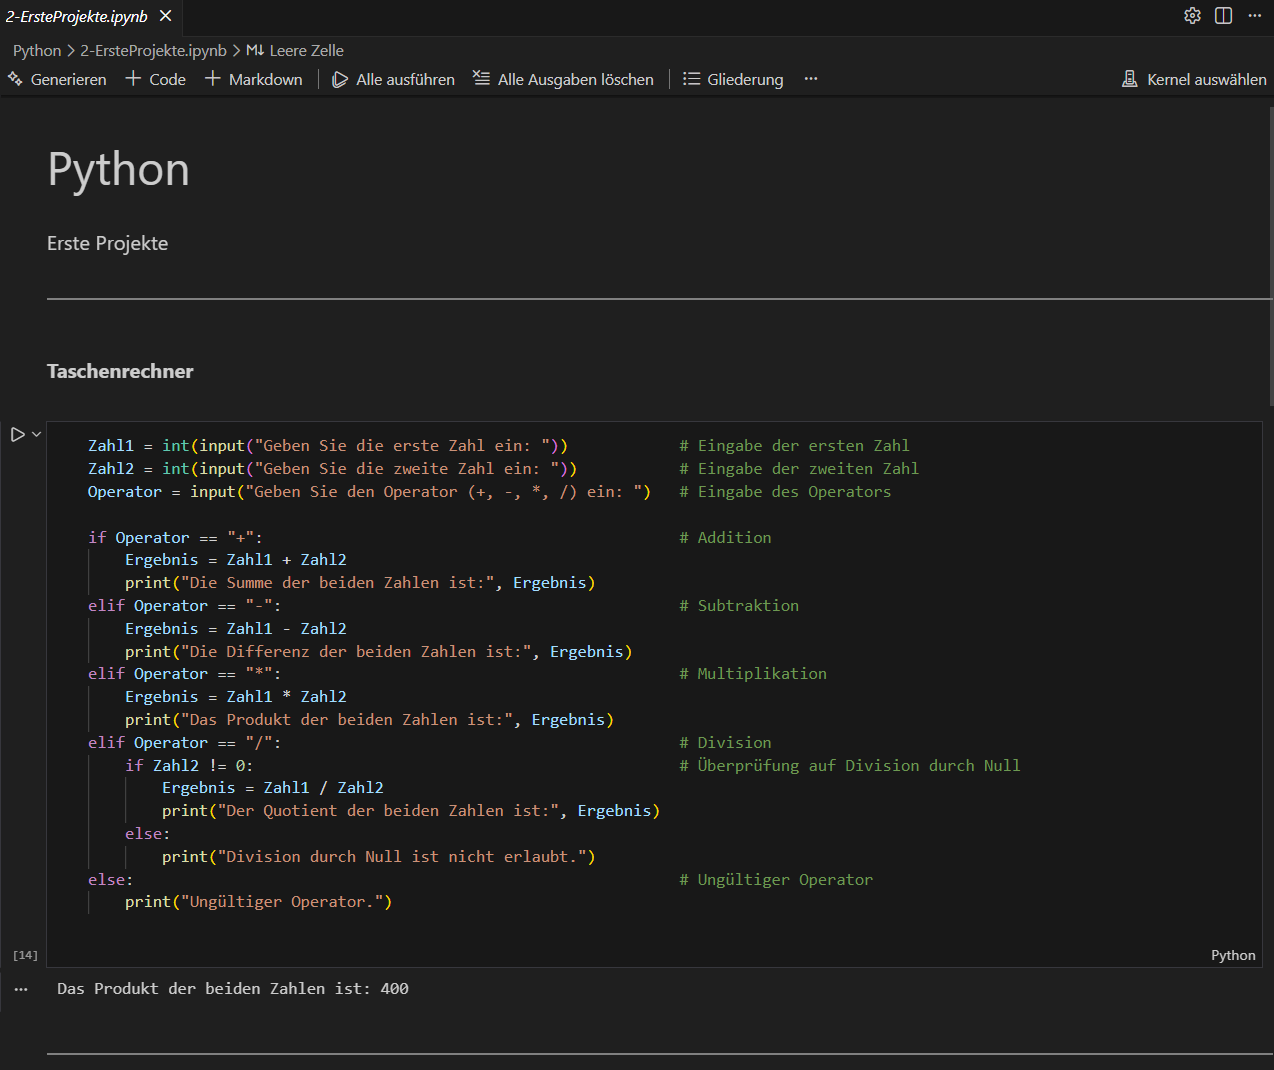The height and width of the screenshot is (1070, 1274).
Task: Open notebook settings gear icon
Action: (1192, 15)
